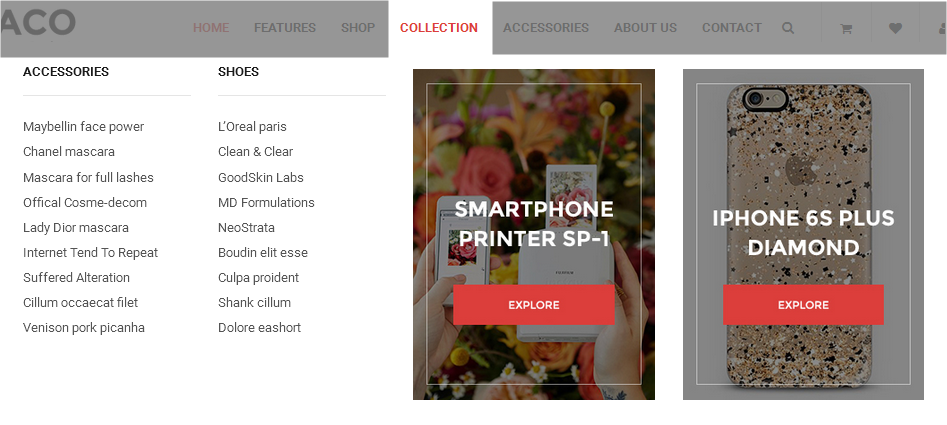Explore the Smartphone Printer SP-1
947x425 pixels.
pyautogui.click(x=534, y=305)
